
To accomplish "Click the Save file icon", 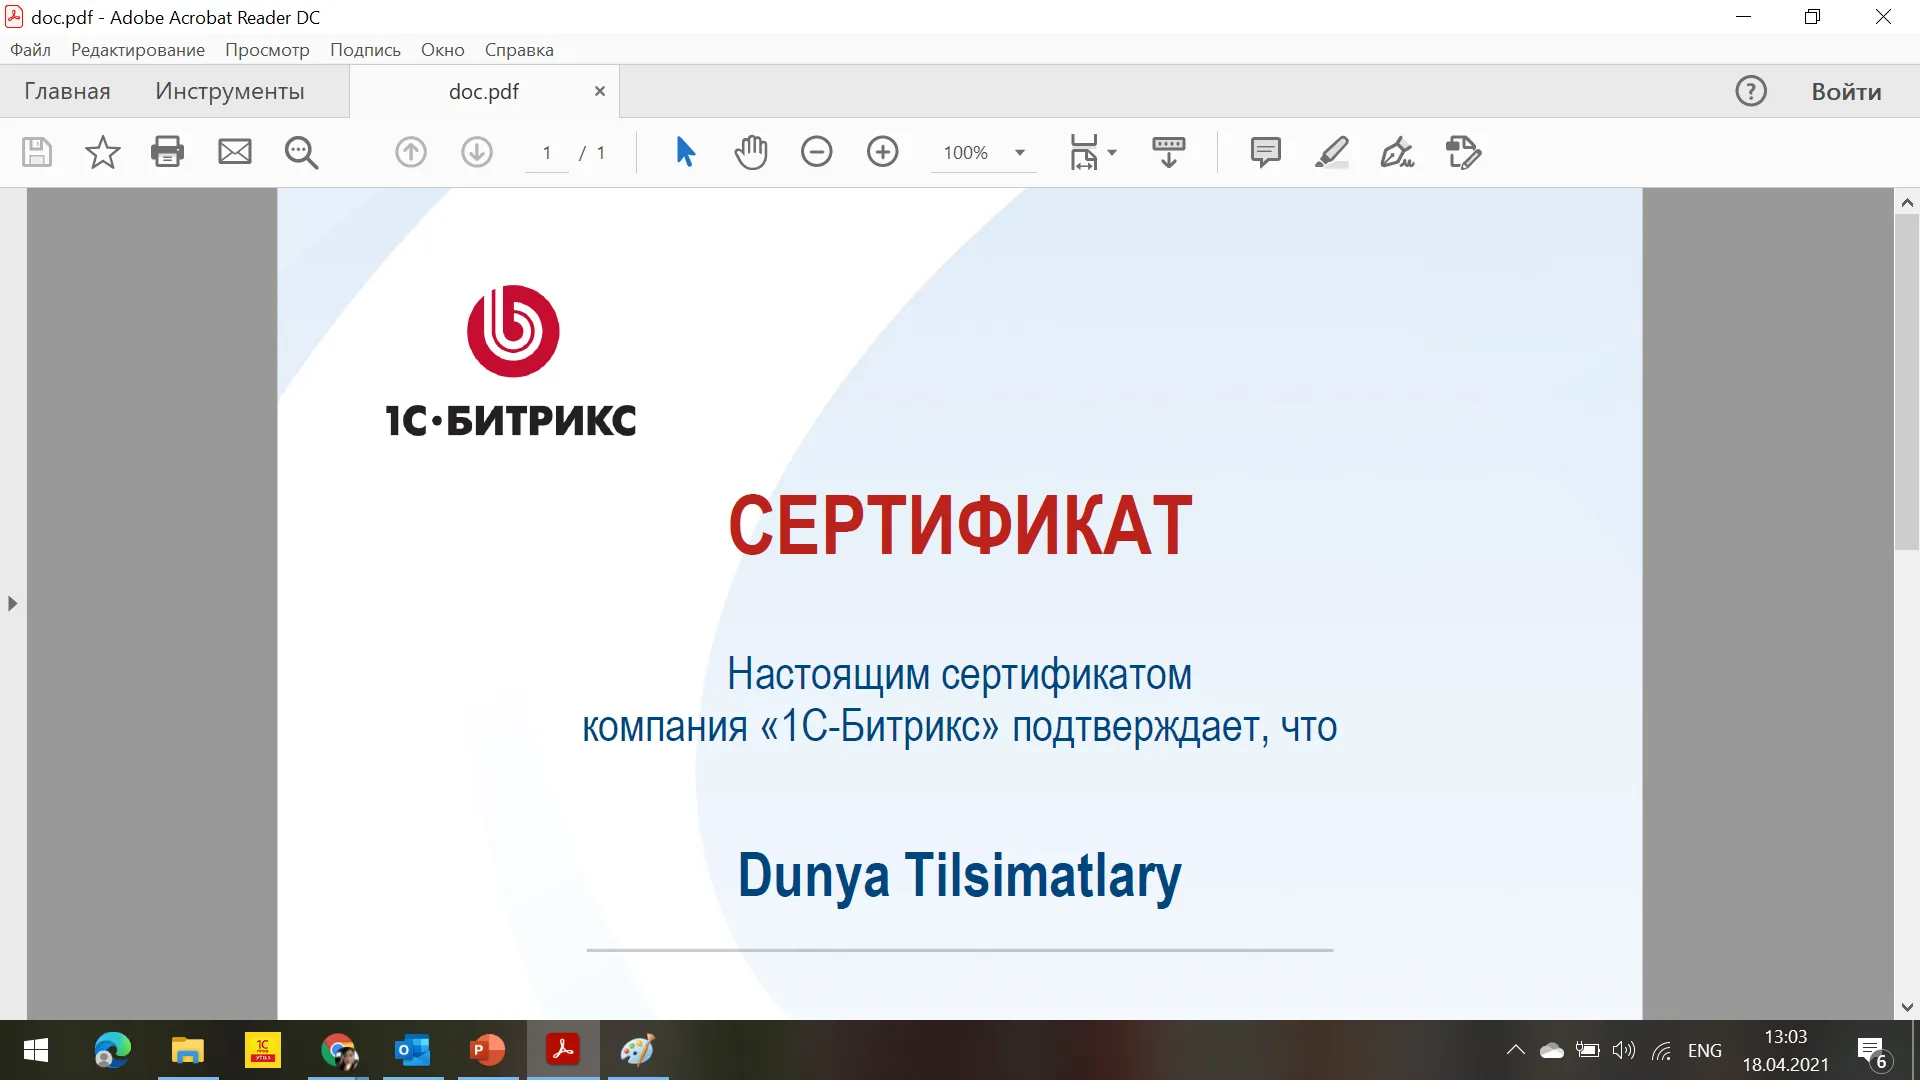I will (37, 152).
